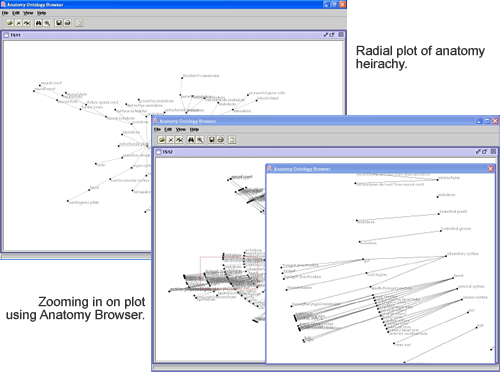Screen dimensions: 500x375
Task: Open File menu in front window
Action: [157, 129]
